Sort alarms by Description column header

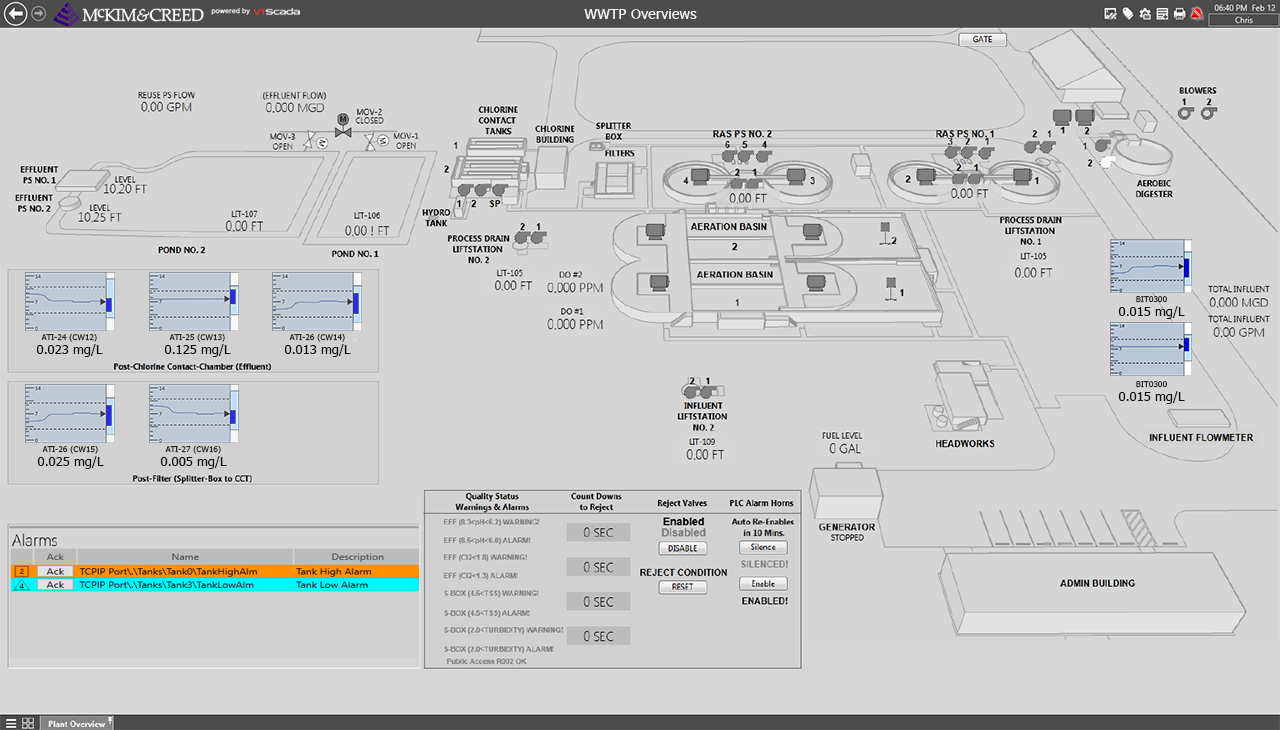357,557
